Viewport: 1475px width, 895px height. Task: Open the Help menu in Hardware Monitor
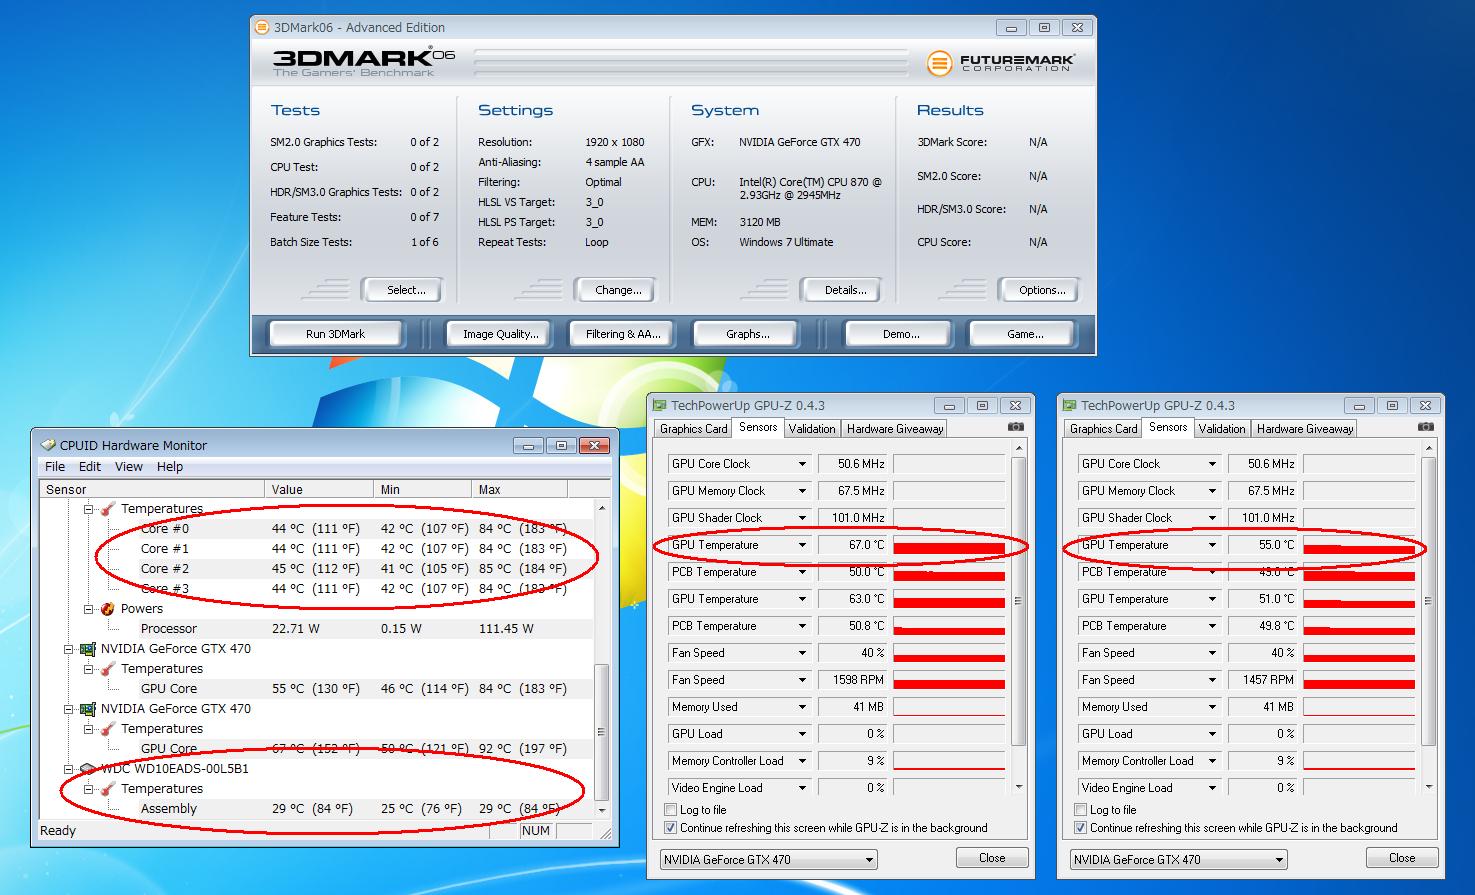point(170,467)
